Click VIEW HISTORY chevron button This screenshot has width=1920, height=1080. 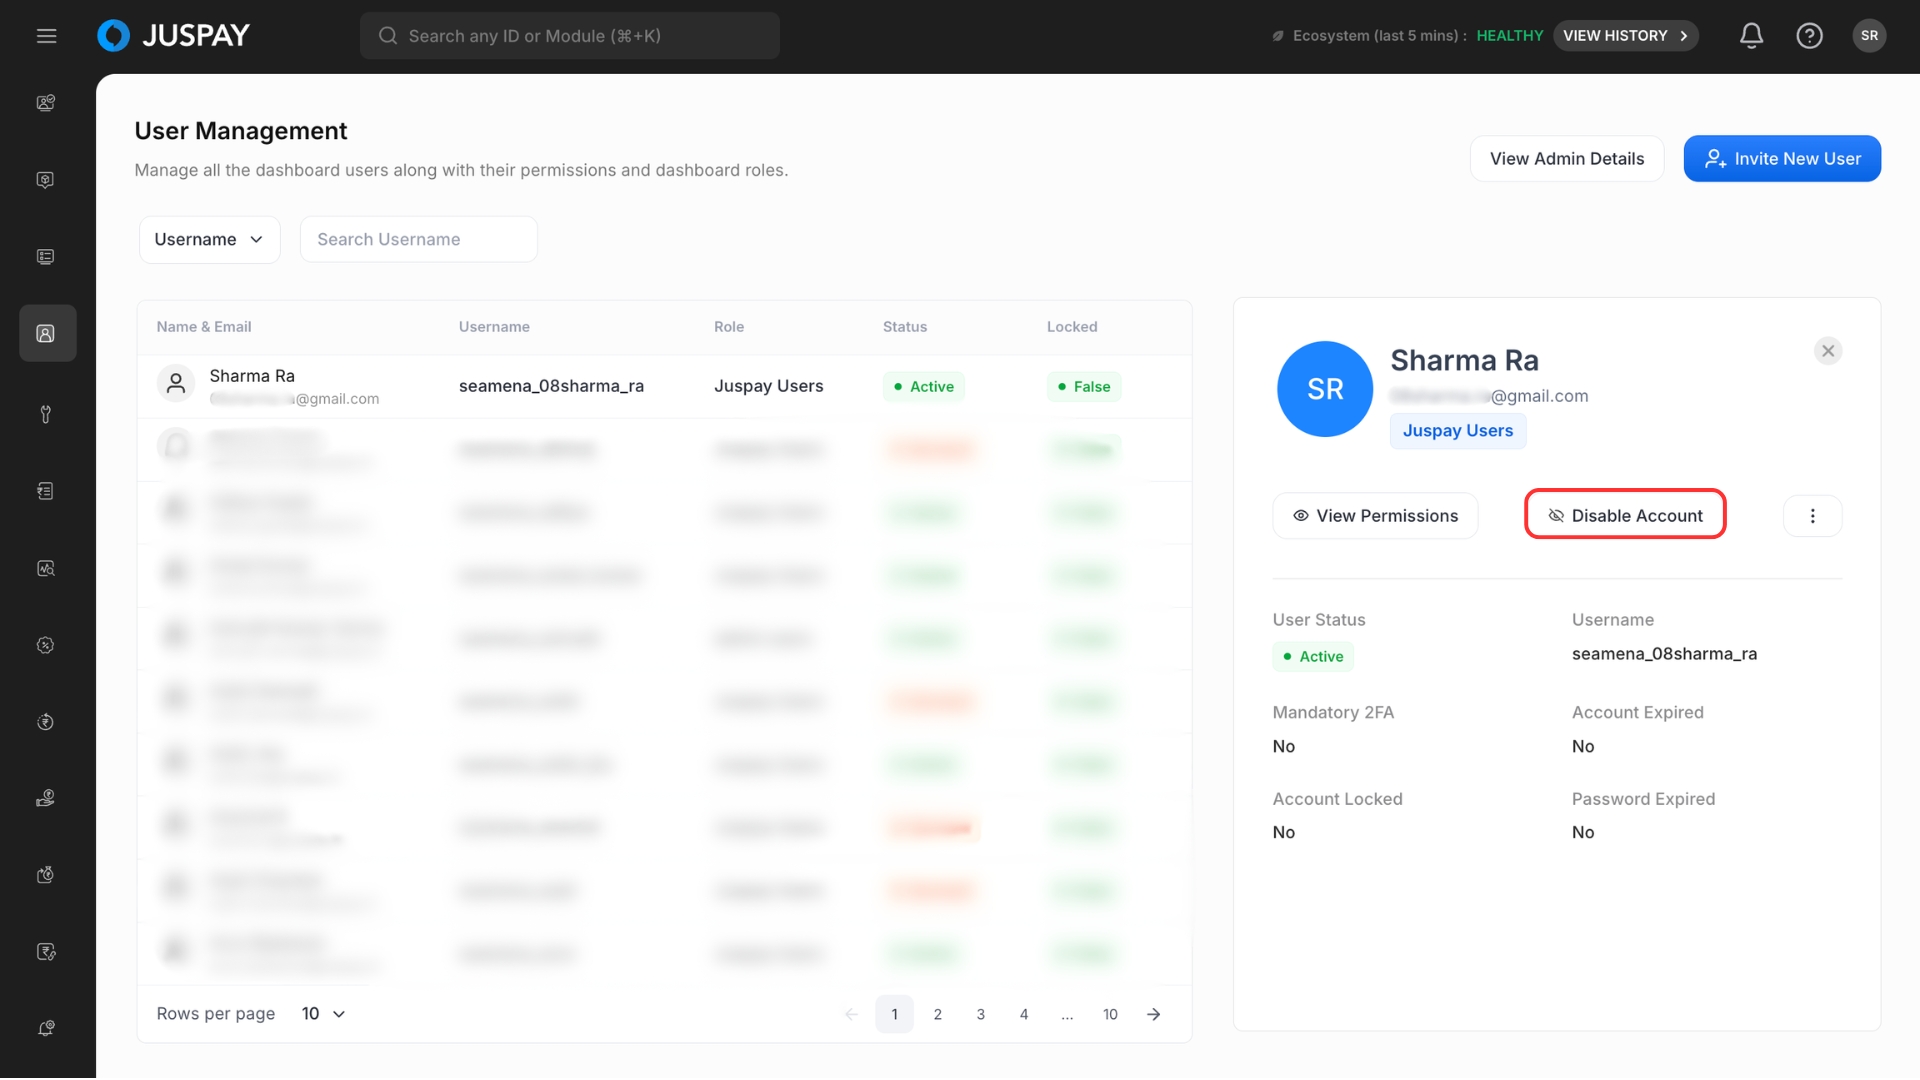click(1625, 36)
